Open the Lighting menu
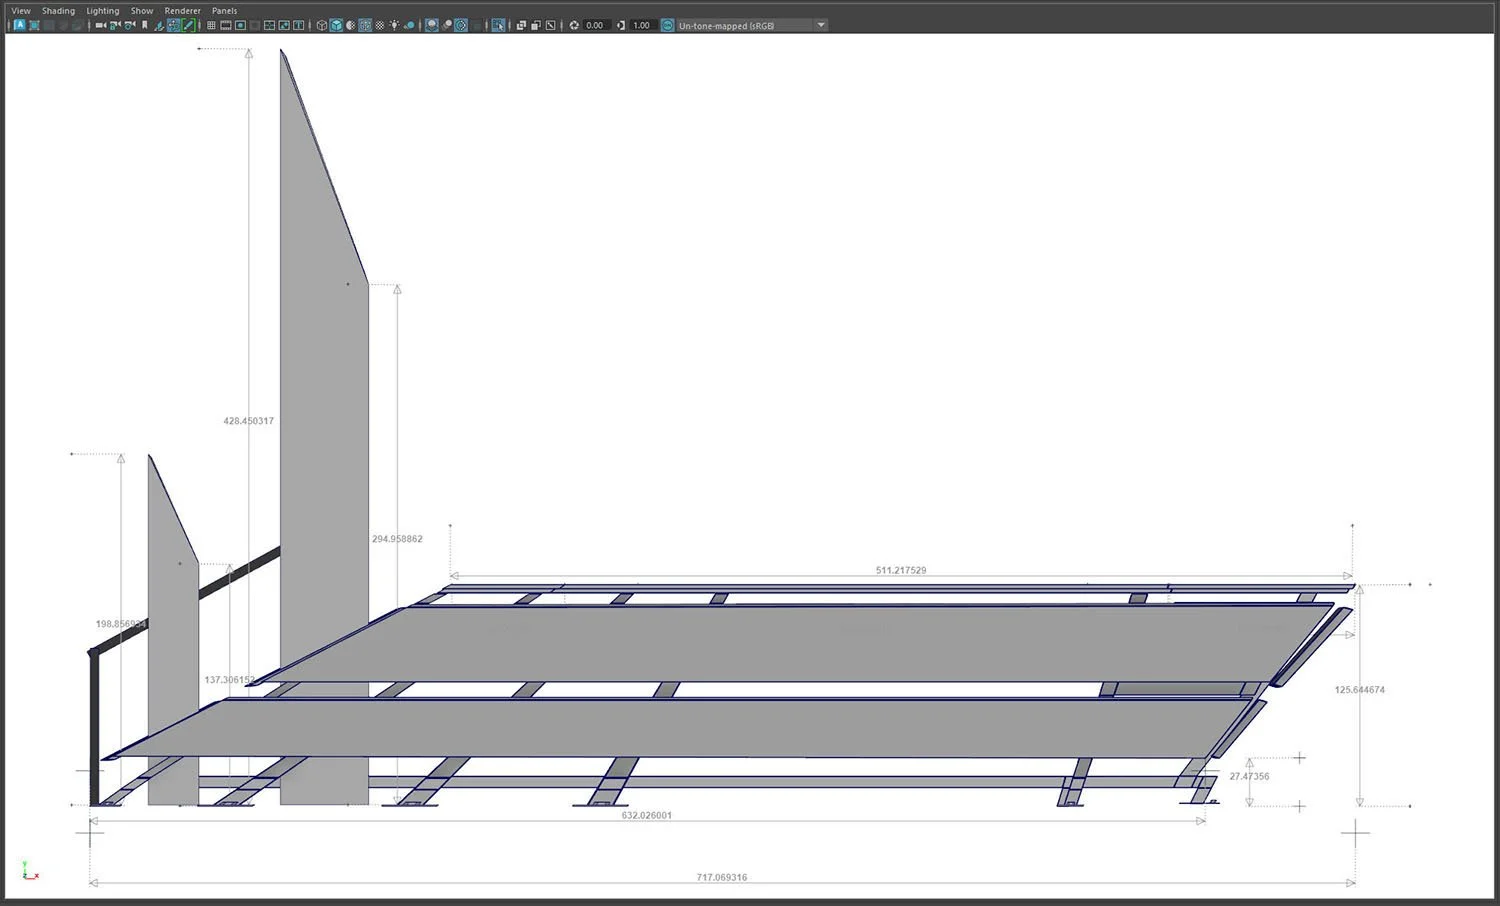Image resolution: width=1500 pixels, height=906 pixels. 103,11
